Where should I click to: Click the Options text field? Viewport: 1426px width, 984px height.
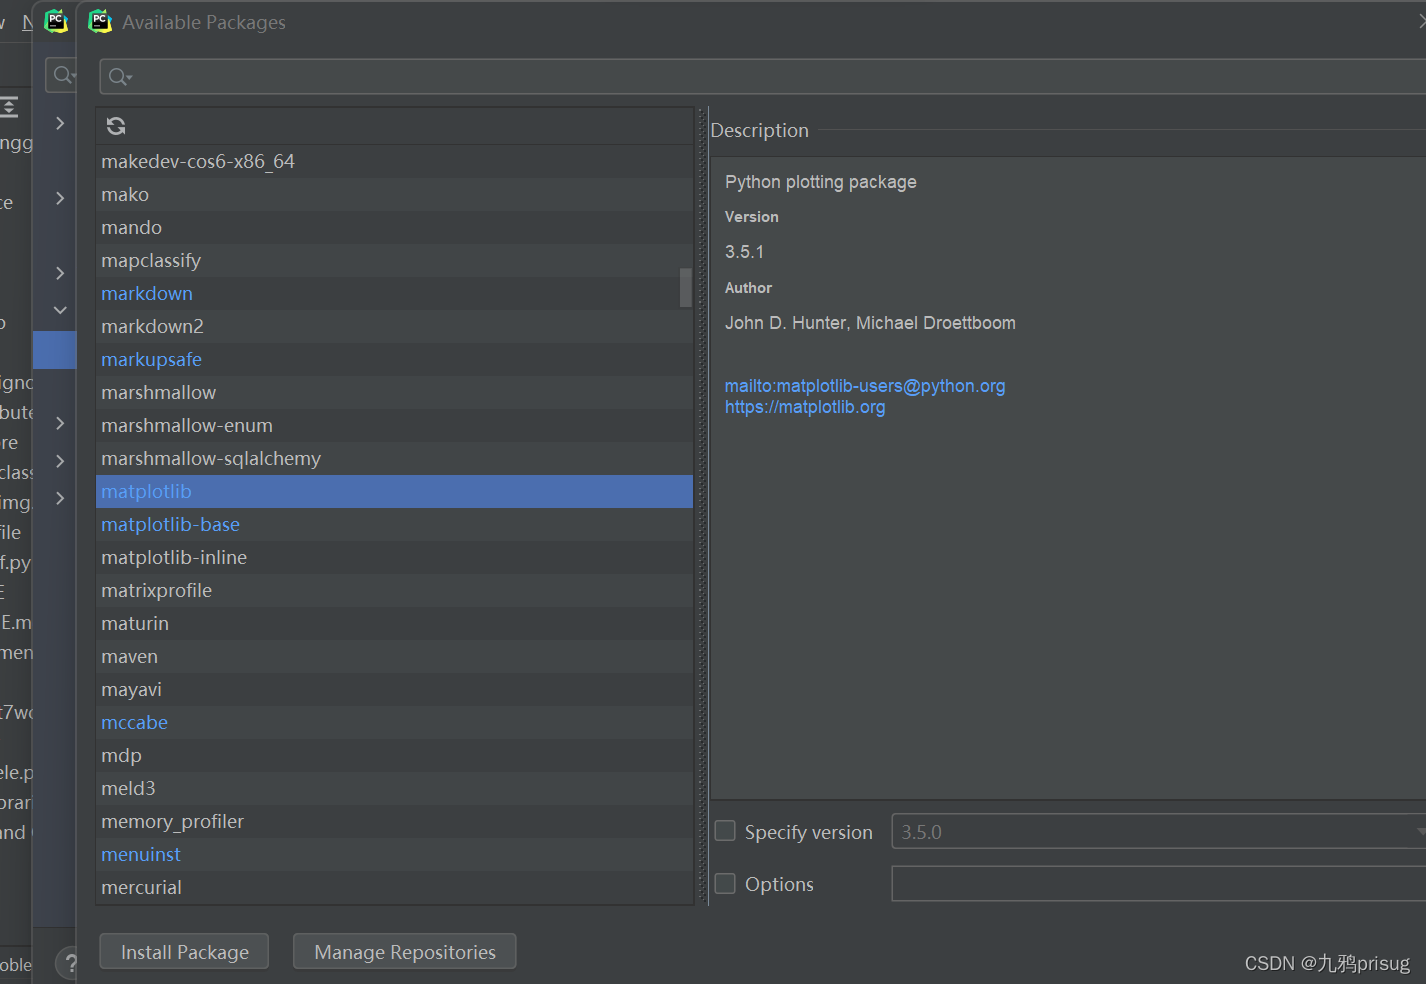[1158, 884]
